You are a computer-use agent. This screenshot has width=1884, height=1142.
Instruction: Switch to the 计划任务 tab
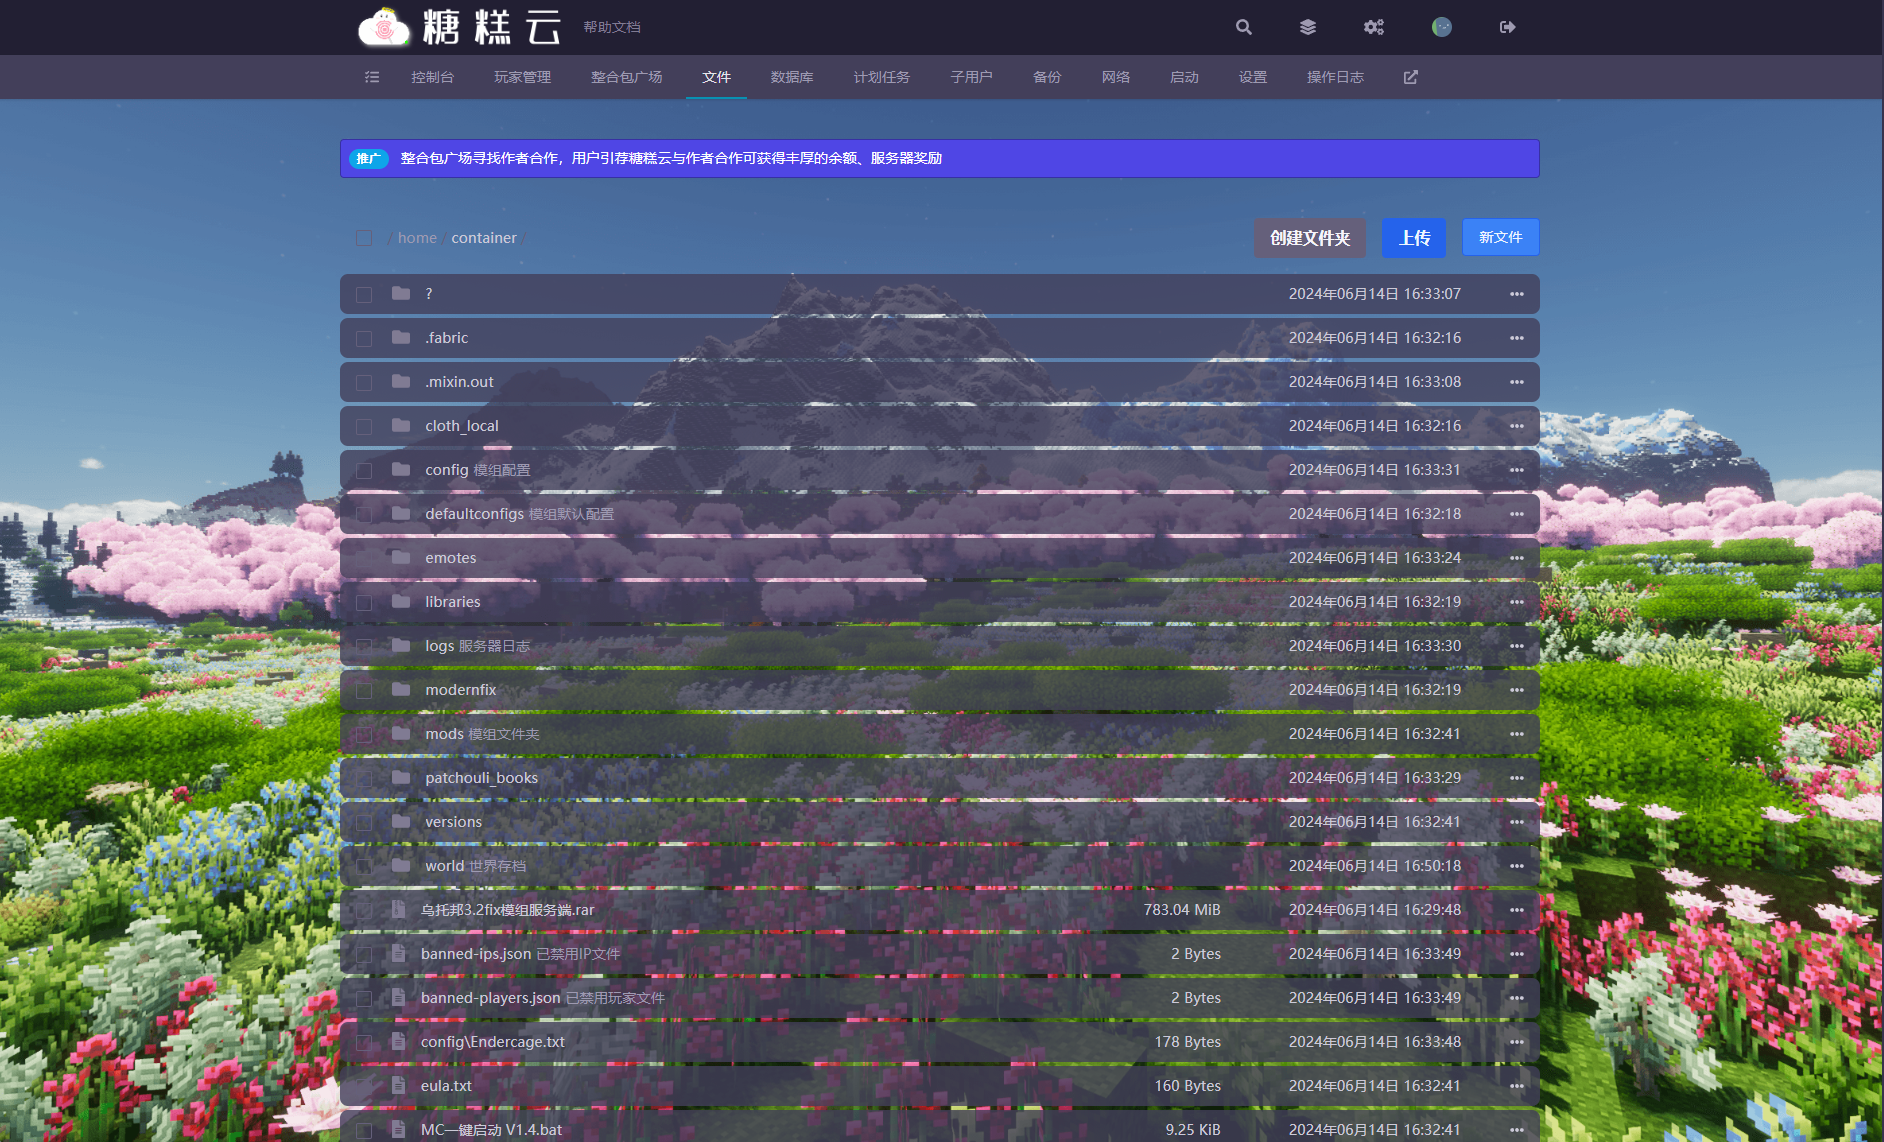(x=882, y=77)
